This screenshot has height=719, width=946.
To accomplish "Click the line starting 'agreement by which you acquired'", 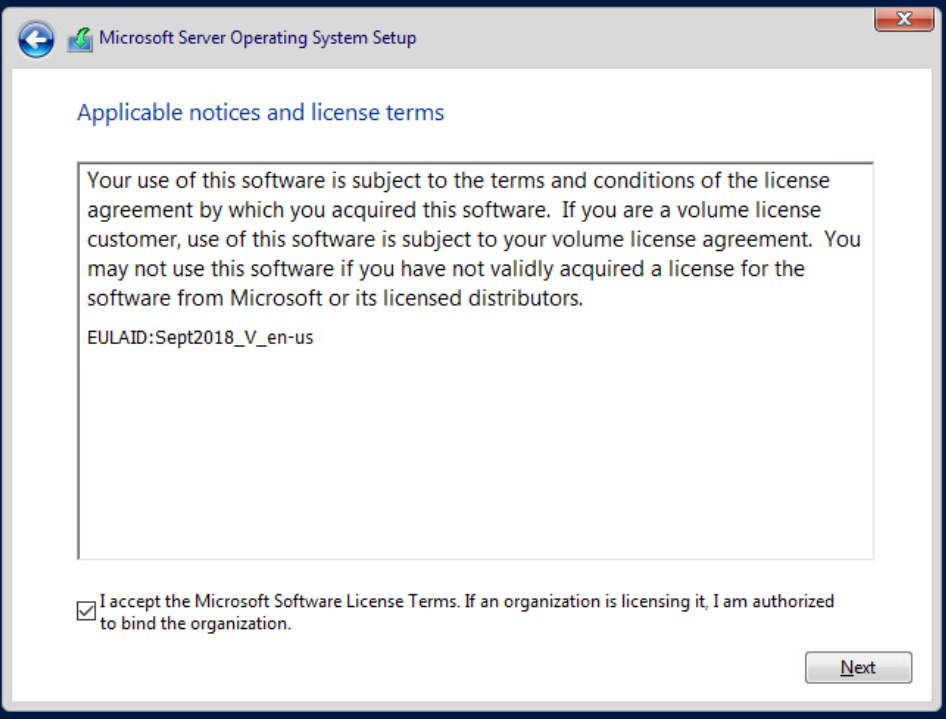I will point(454,211).
